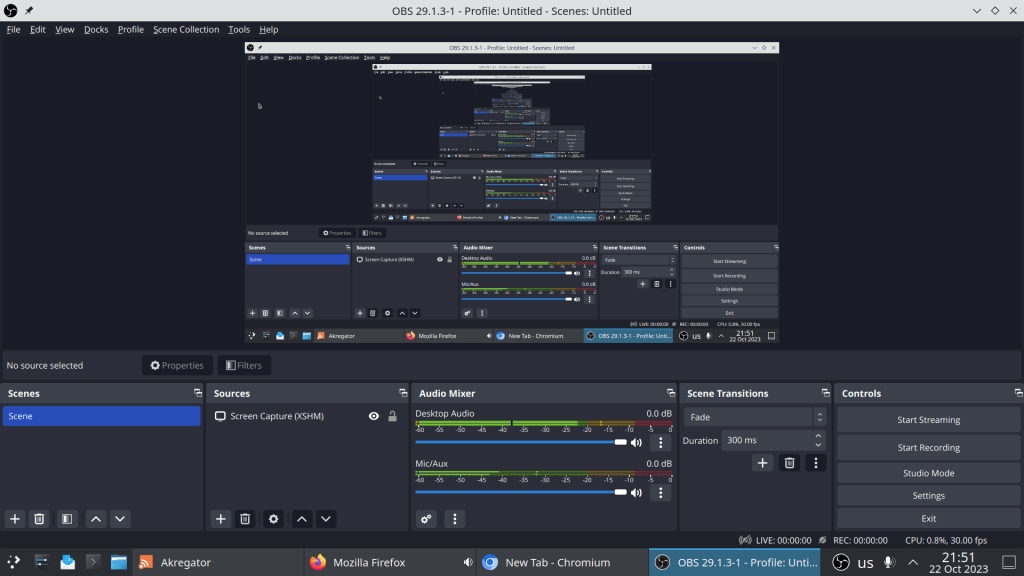Screen dimensions: 1024x576
Task: Click the Start Recording button
Action: (x=928, y=448)
